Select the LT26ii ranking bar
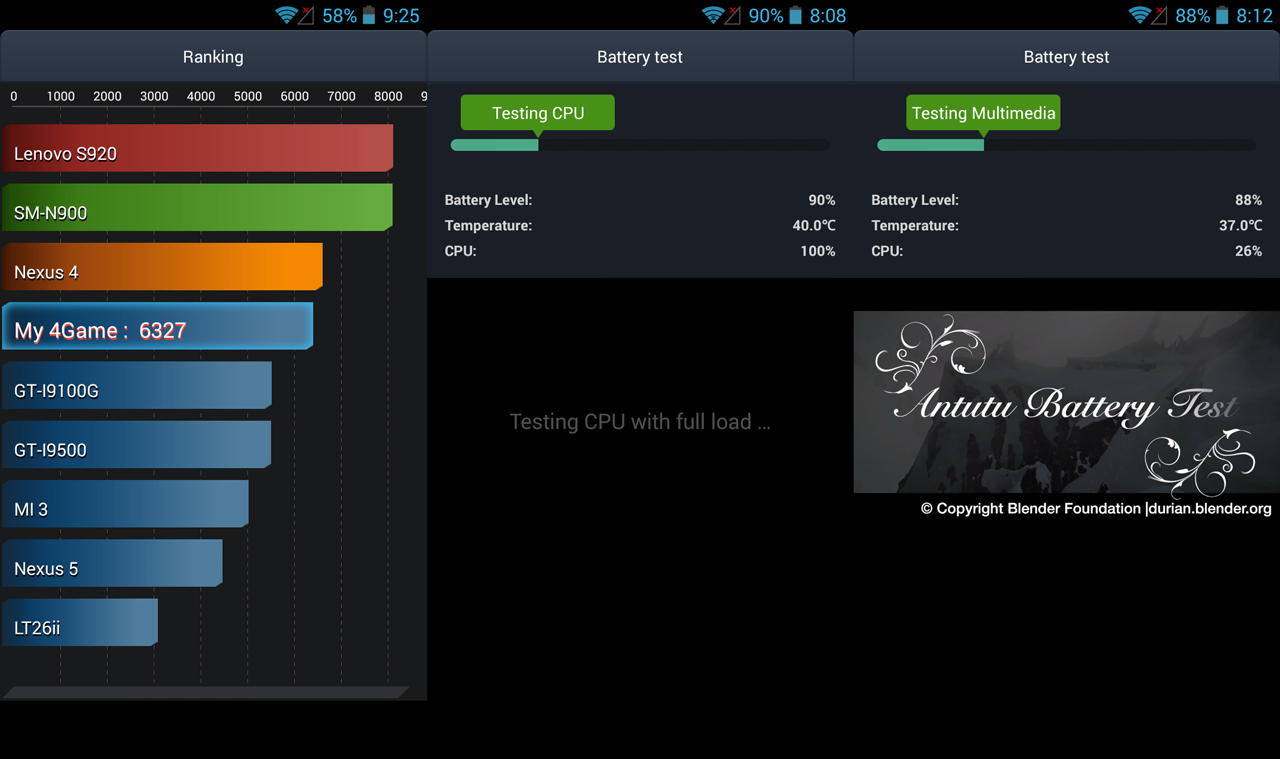The width and height of the screenshot is (1280, 759). 80,622
